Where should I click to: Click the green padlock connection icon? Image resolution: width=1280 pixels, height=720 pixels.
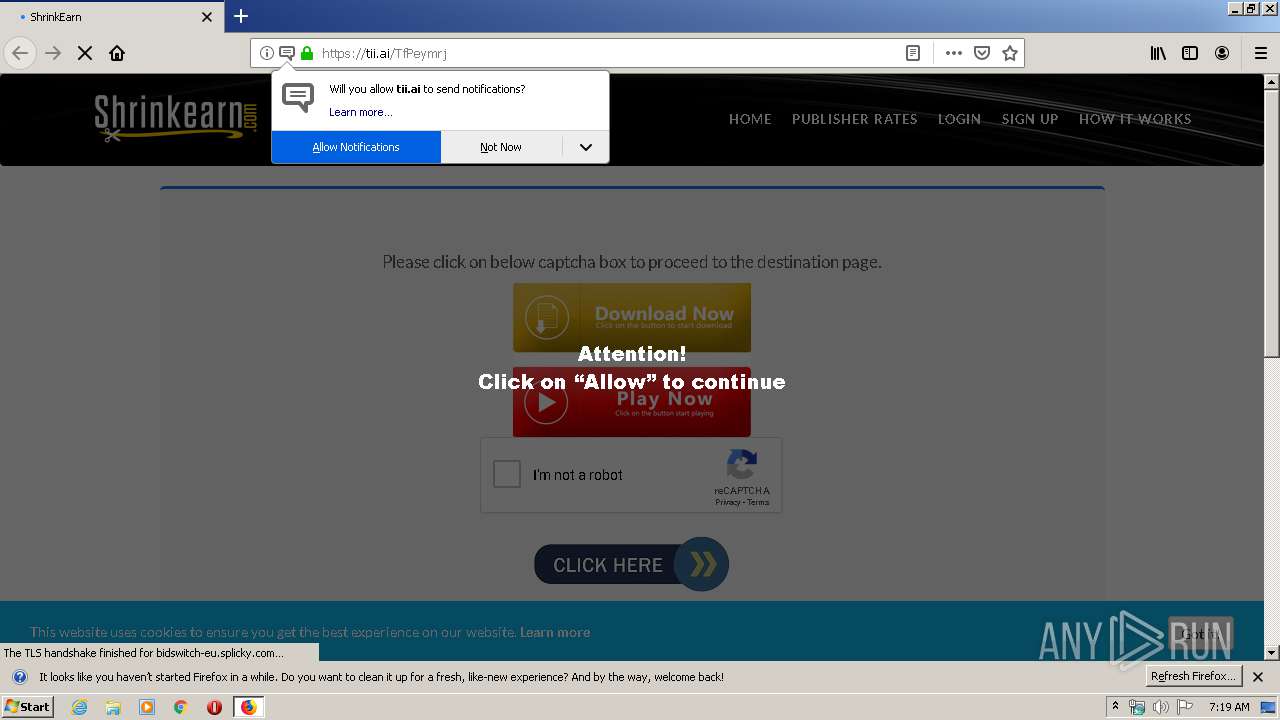307,53
